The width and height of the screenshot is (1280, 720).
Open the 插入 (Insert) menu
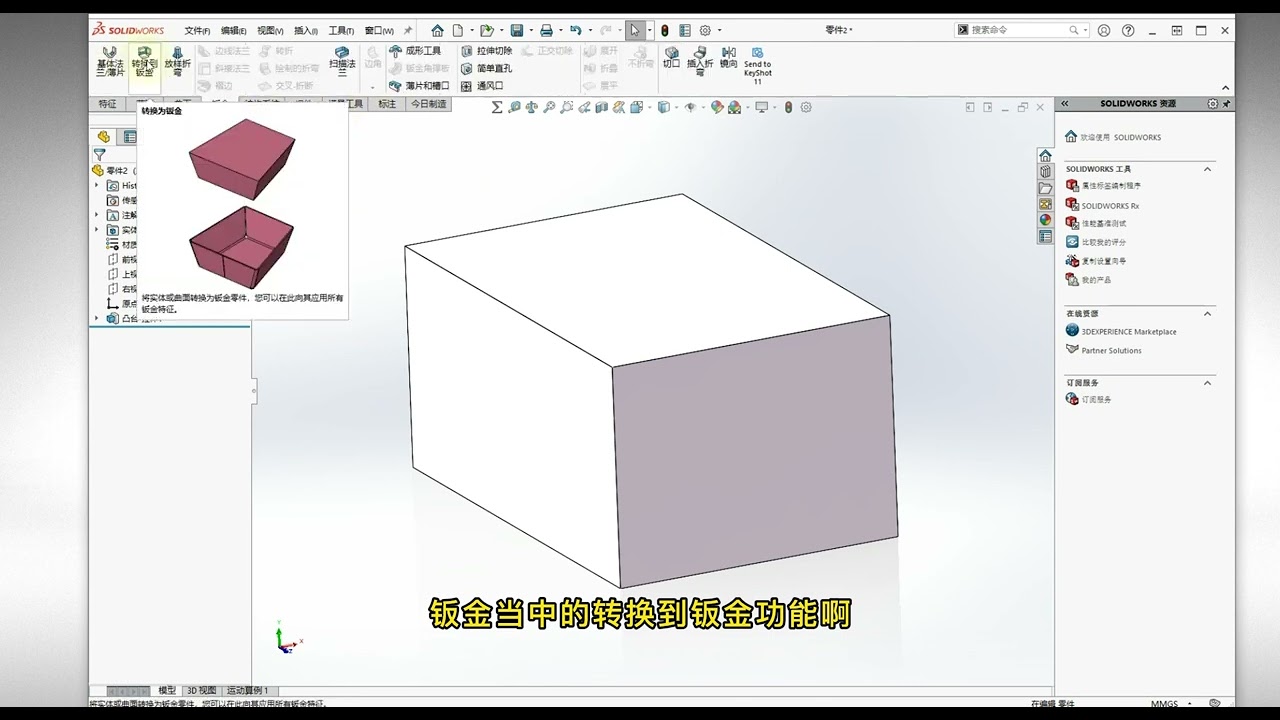306,31
